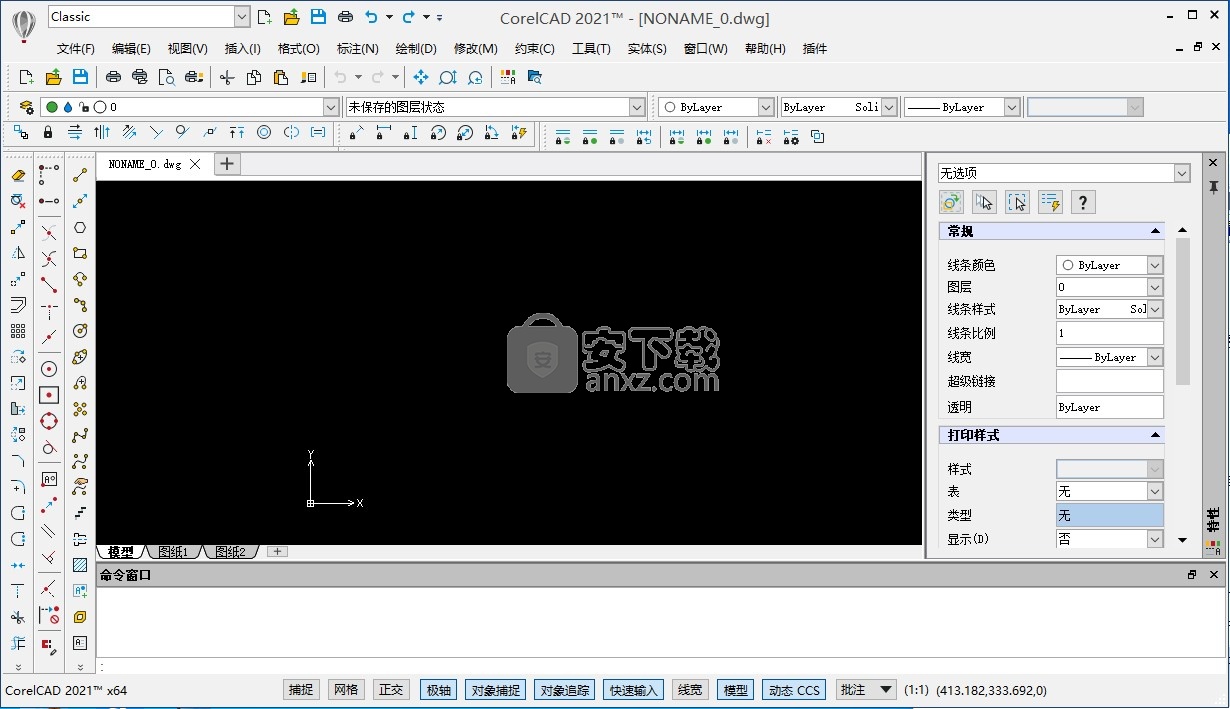
Task: Select the Pattern array grid tool
Action: pyautogui.click(x=17, y=331)
